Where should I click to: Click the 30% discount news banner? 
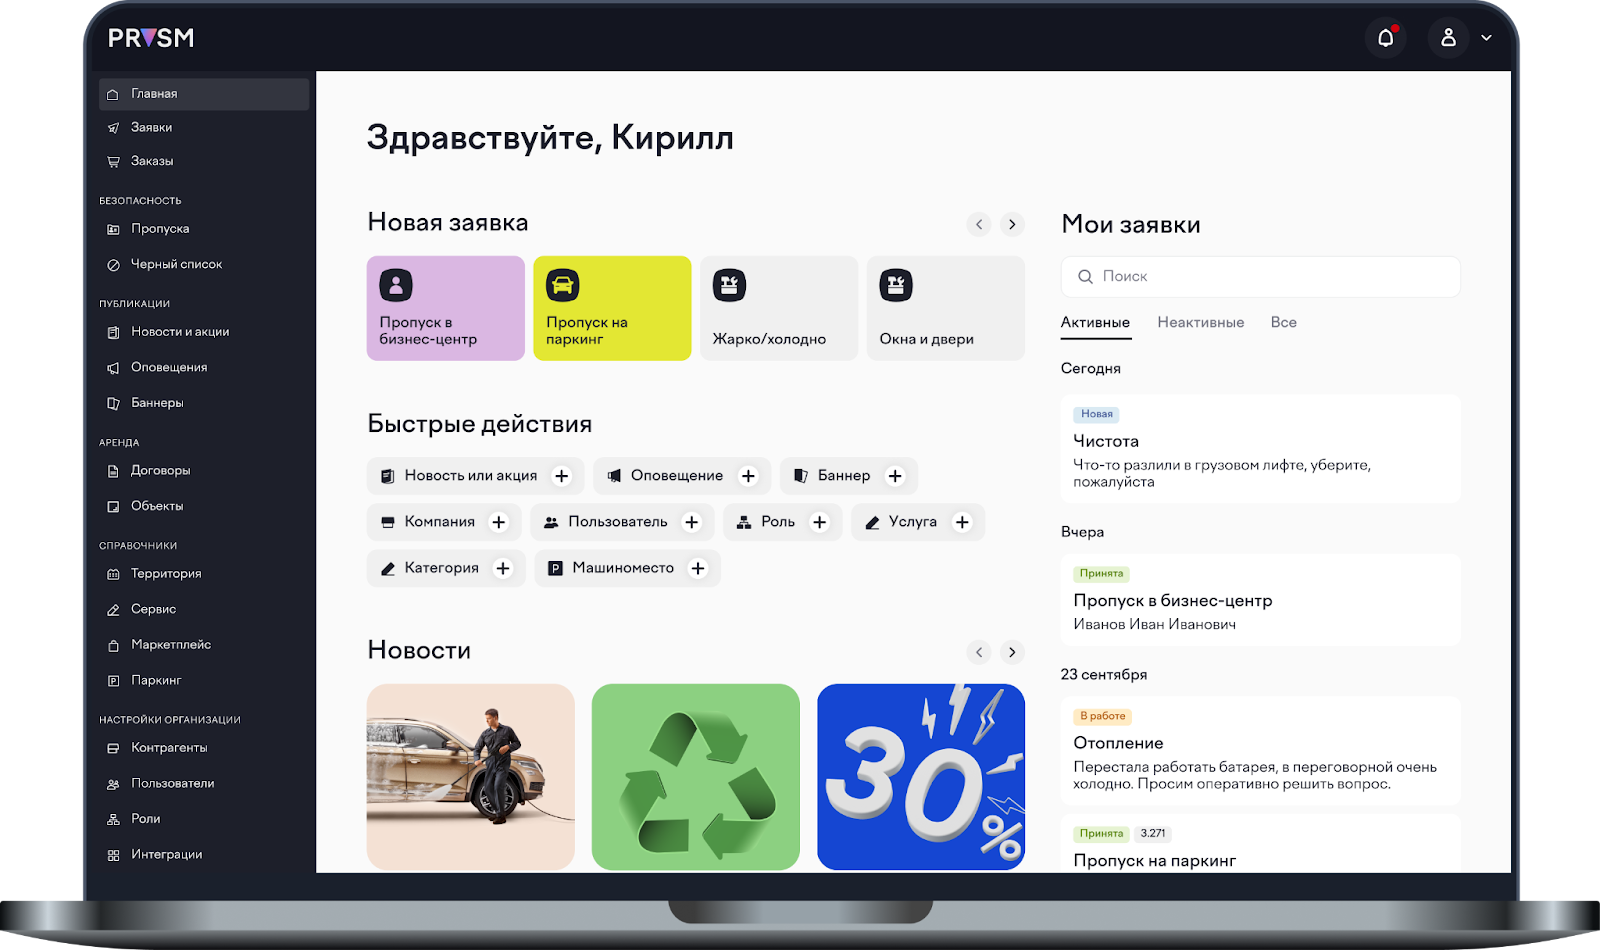pos(920,777)
